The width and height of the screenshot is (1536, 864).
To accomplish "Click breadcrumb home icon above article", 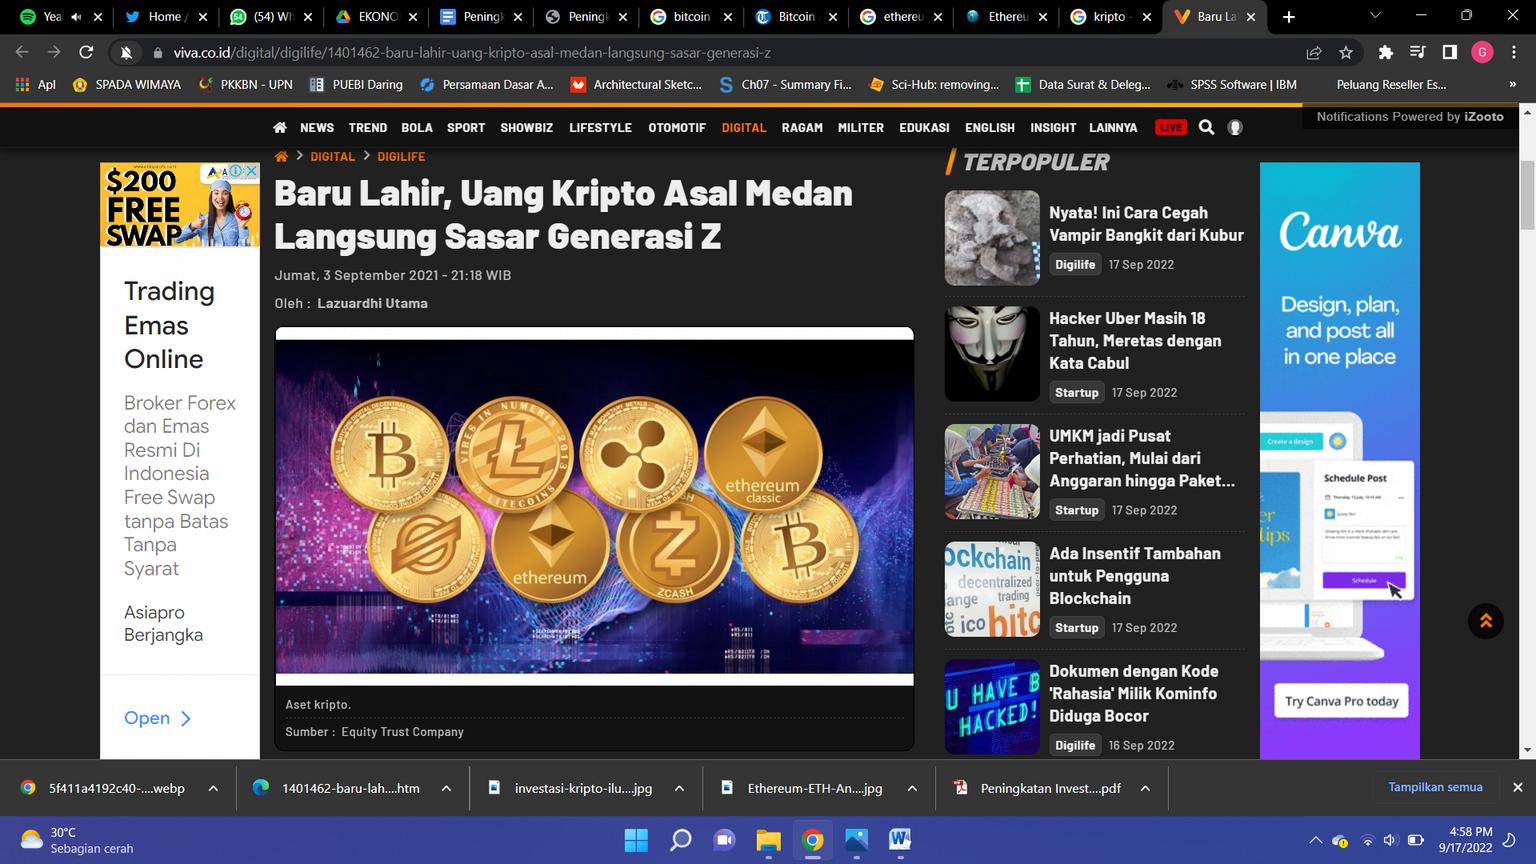I will (281, 156).
